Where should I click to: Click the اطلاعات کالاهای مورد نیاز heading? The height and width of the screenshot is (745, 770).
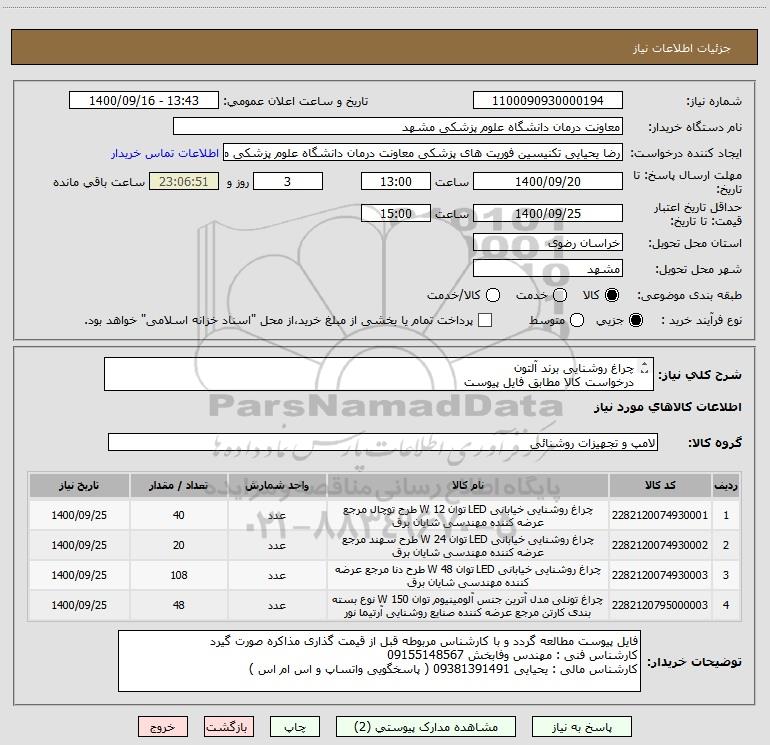tap(667, 407)
